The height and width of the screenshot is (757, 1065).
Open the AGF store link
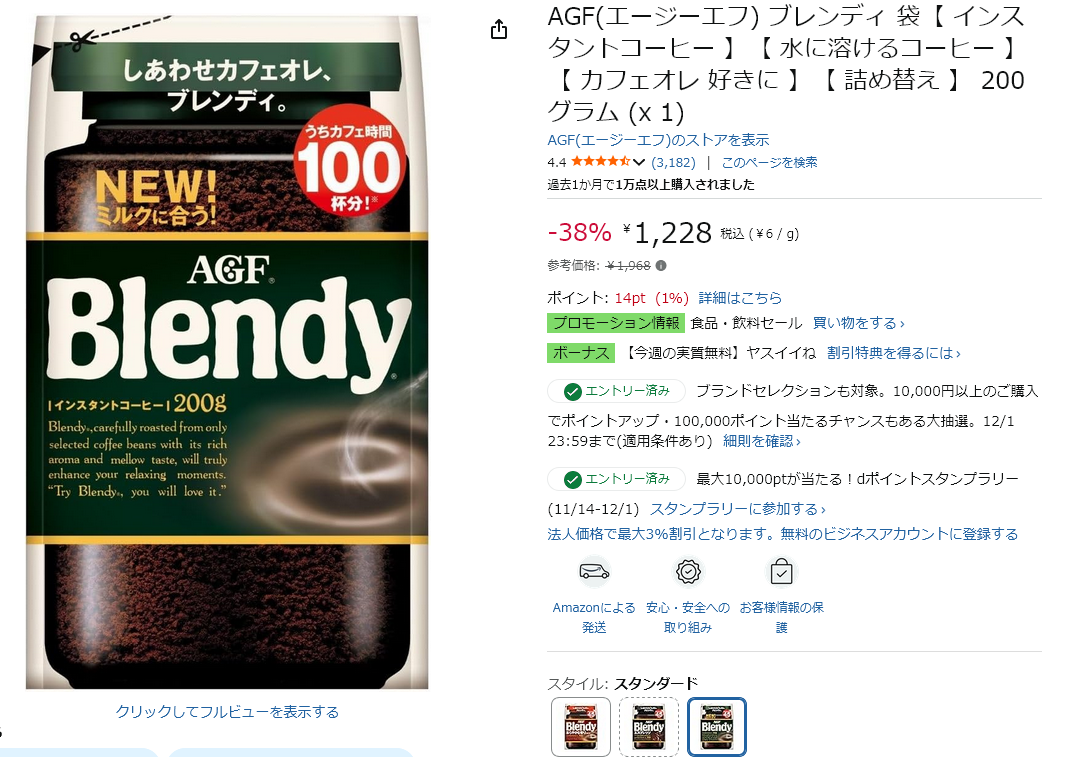click(658, 140)
